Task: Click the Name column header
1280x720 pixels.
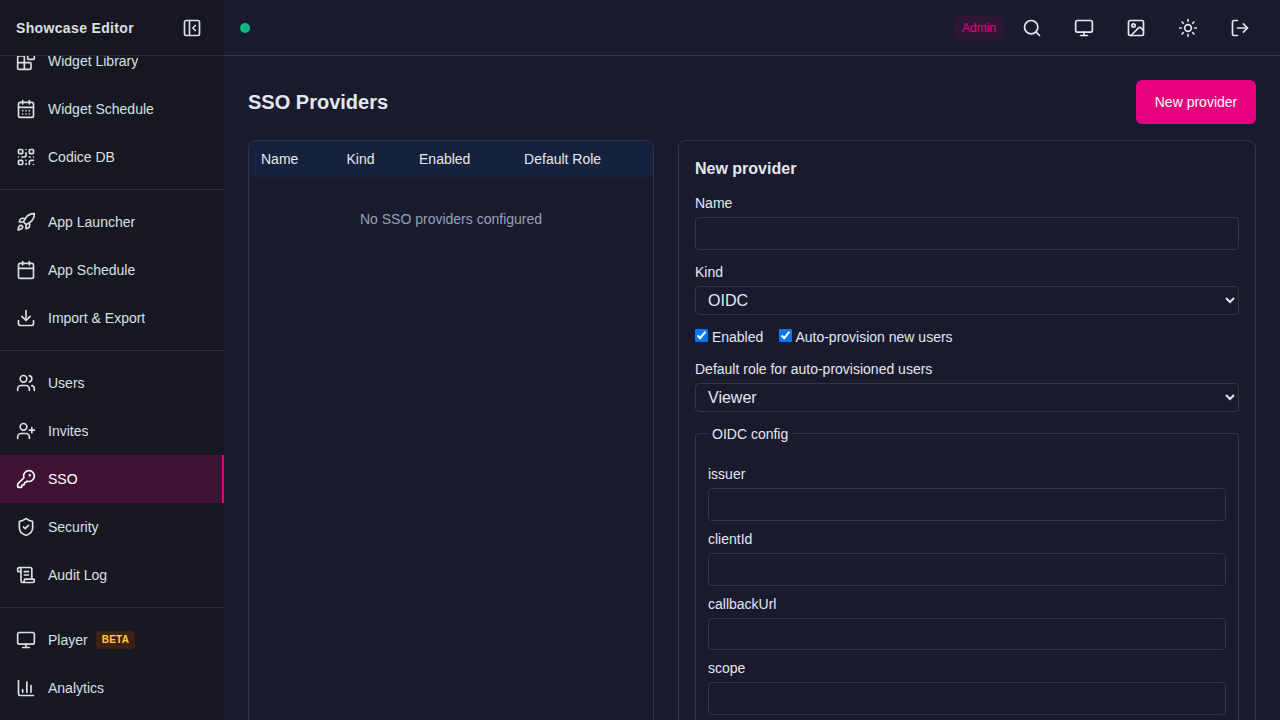Action: click(x=280, y=159)
